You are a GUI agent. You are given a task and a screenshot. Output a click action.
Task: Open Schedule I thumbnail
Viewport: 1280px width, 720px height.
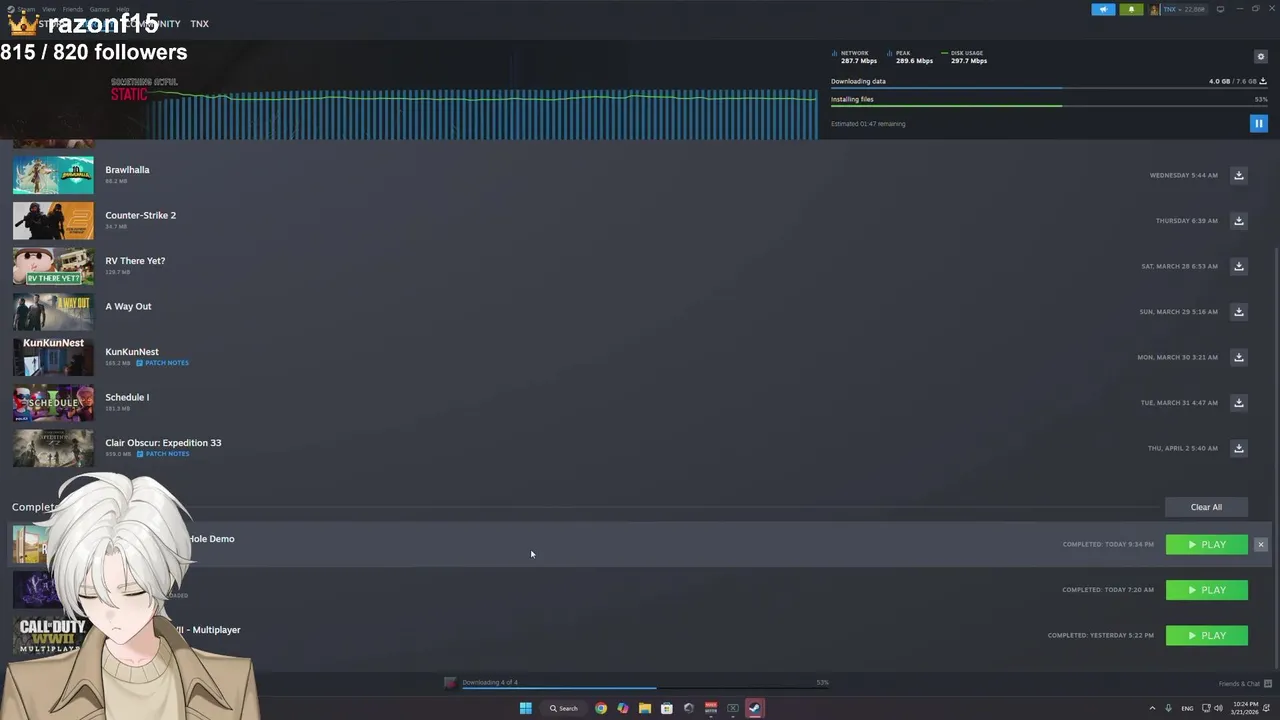[x=53, y=403]
